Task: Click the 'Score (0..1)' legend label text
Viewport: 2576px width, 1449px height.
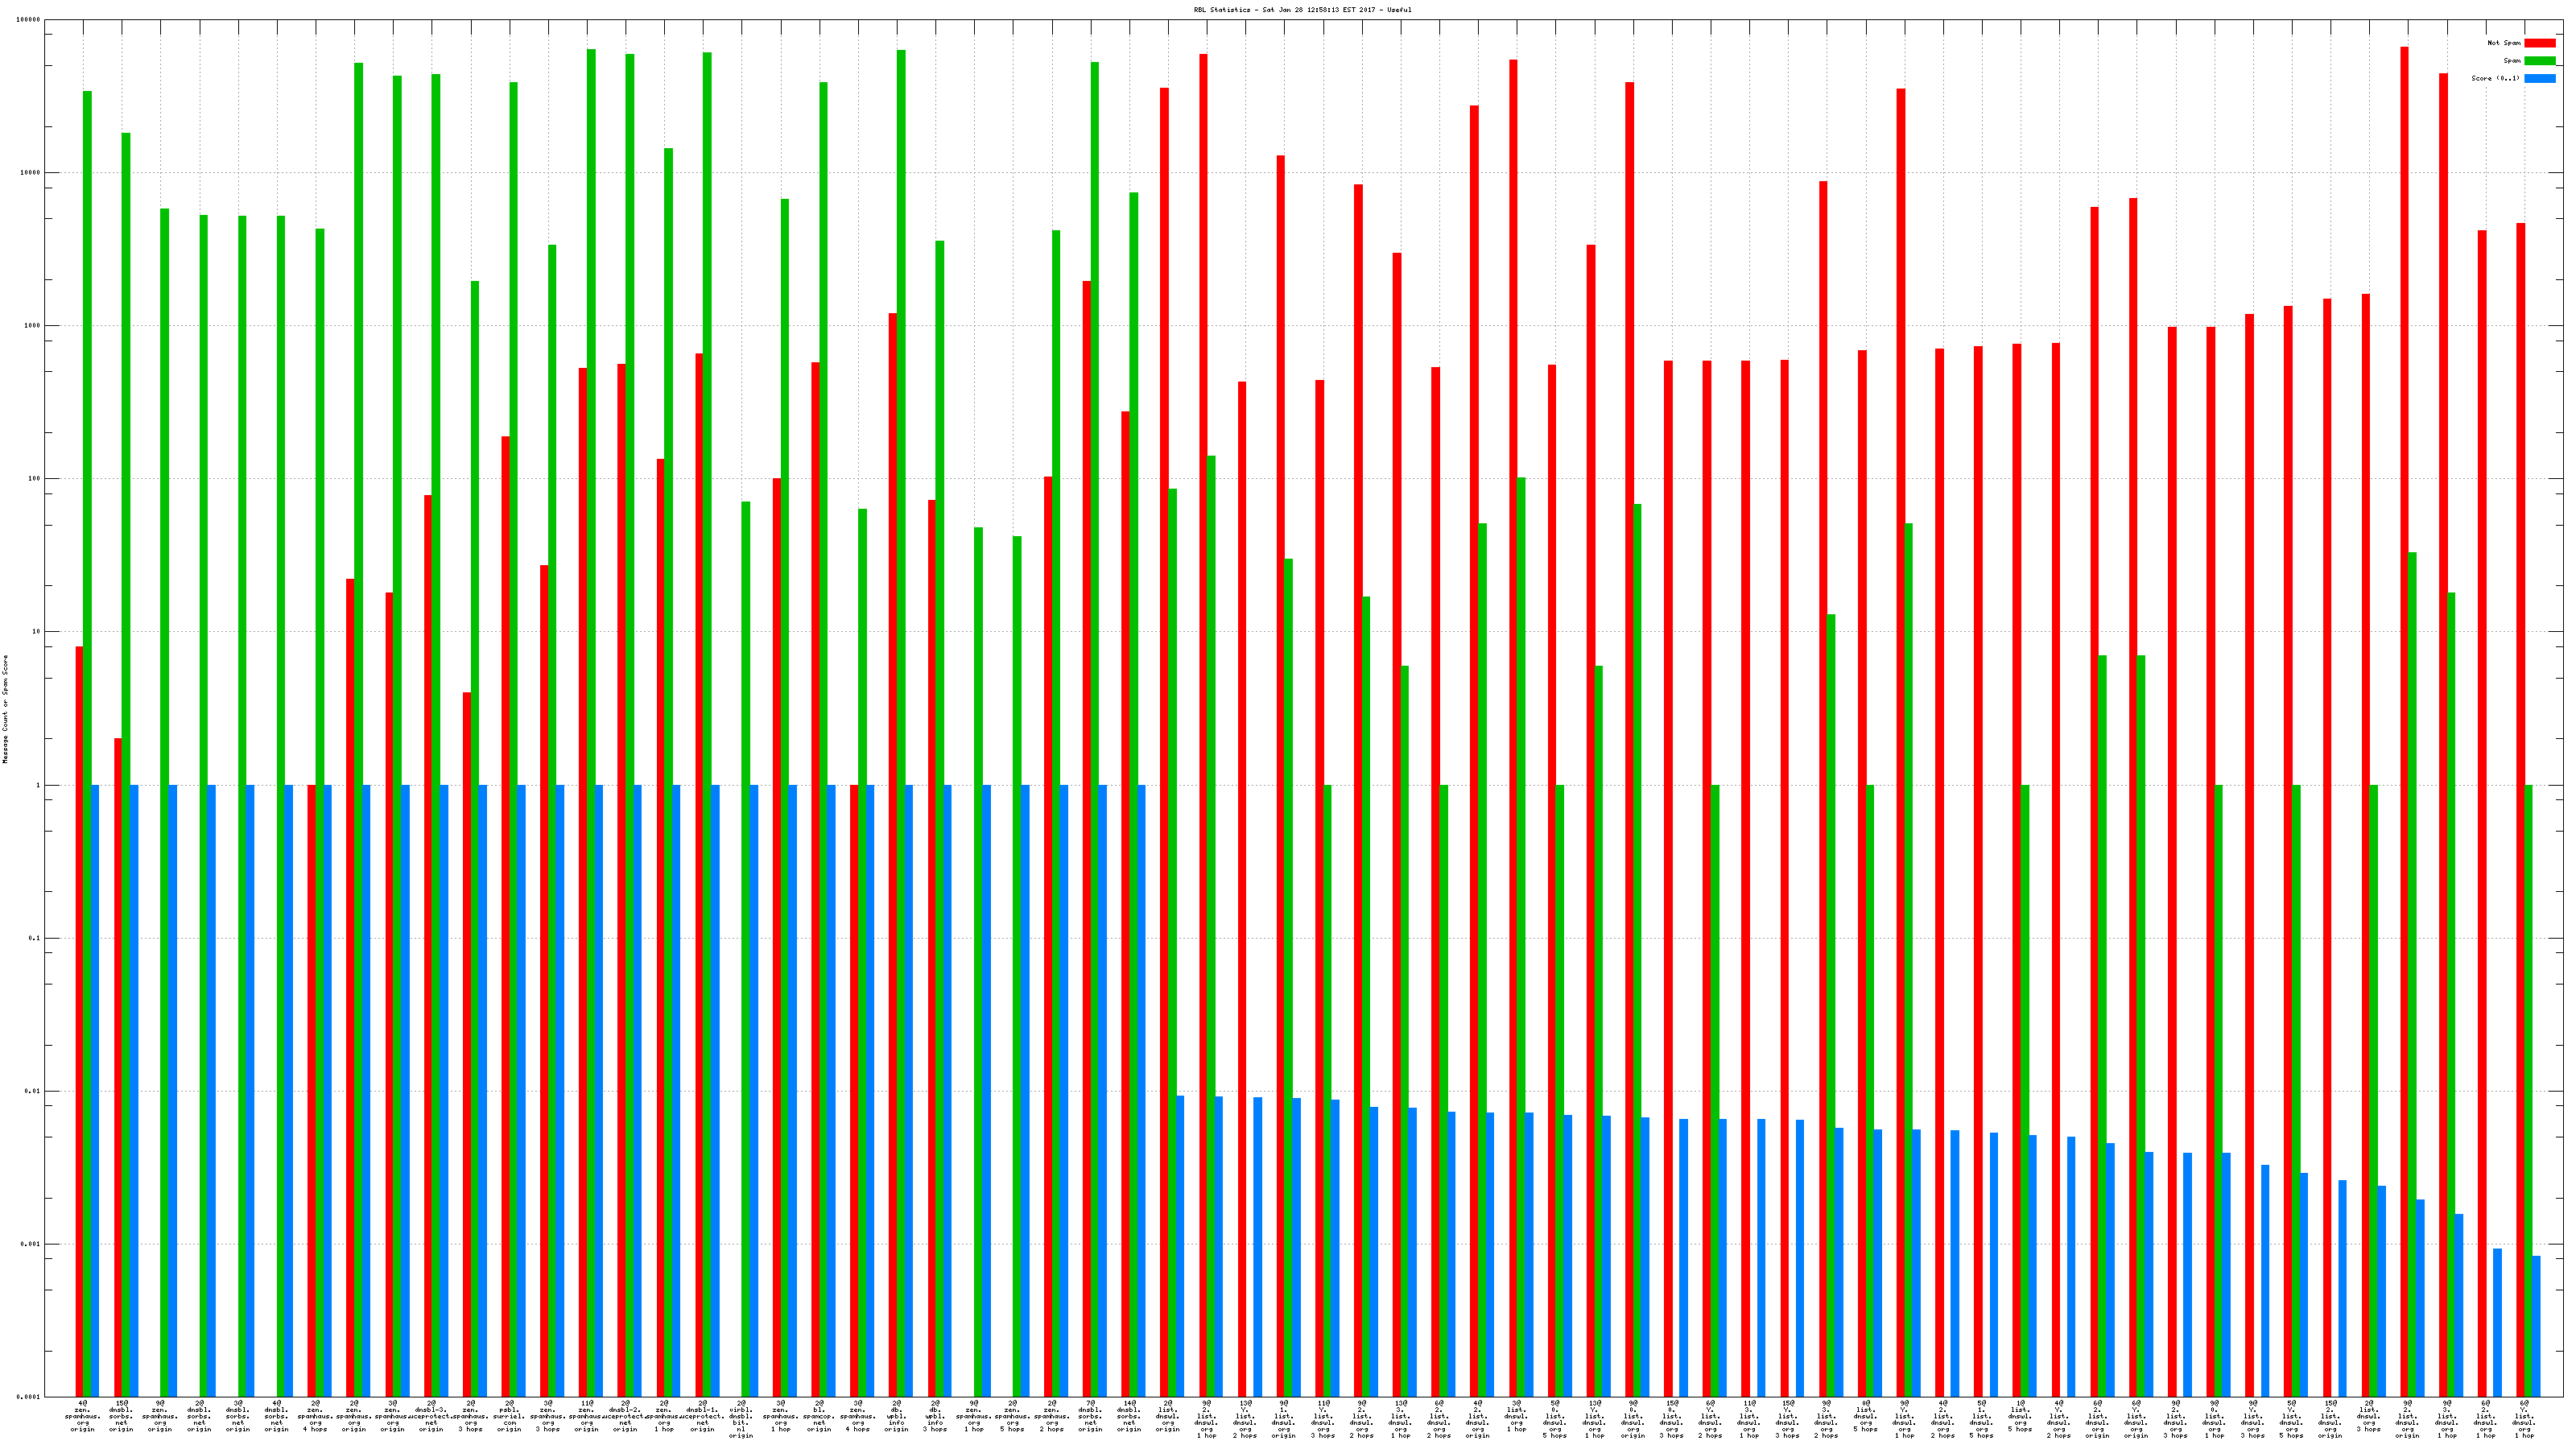Action: click(2495, 78)
